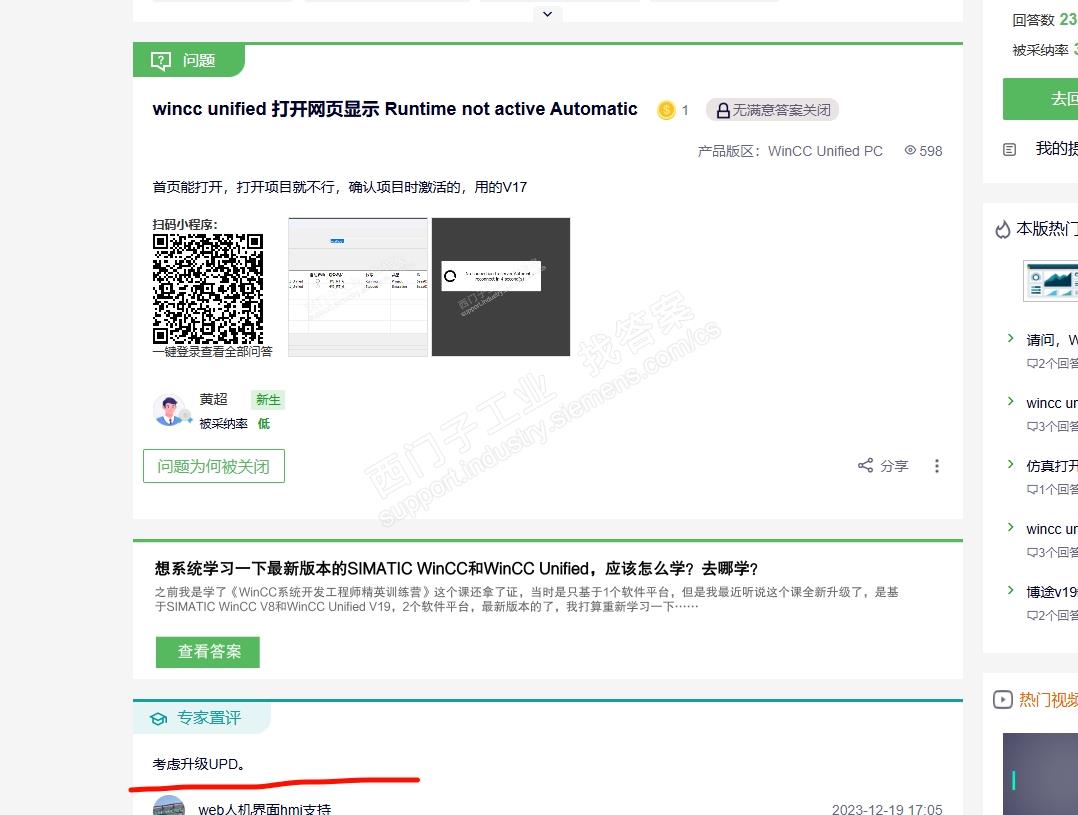This screenshot has height=815, width=1078.
Task: Click the play icon beside 热门视频
Action: [x=1002, y=700]
